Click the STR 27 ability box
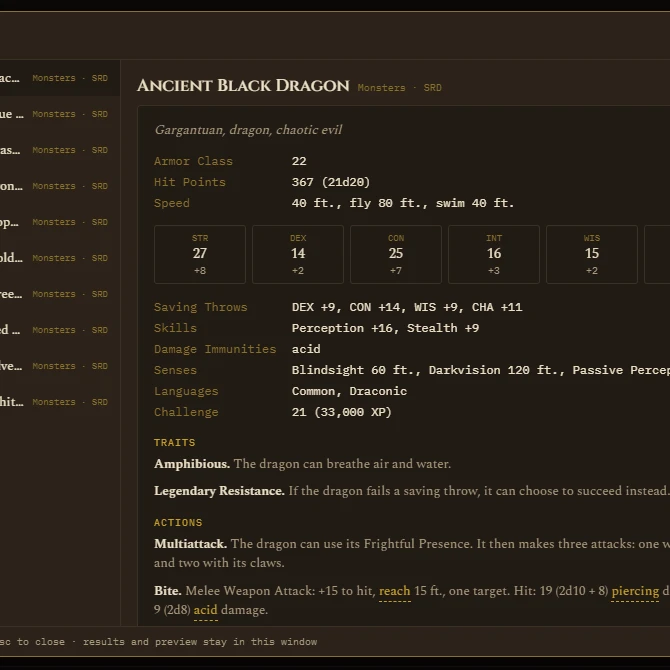This screenshot has width=670, height=670. pos(200,254)
